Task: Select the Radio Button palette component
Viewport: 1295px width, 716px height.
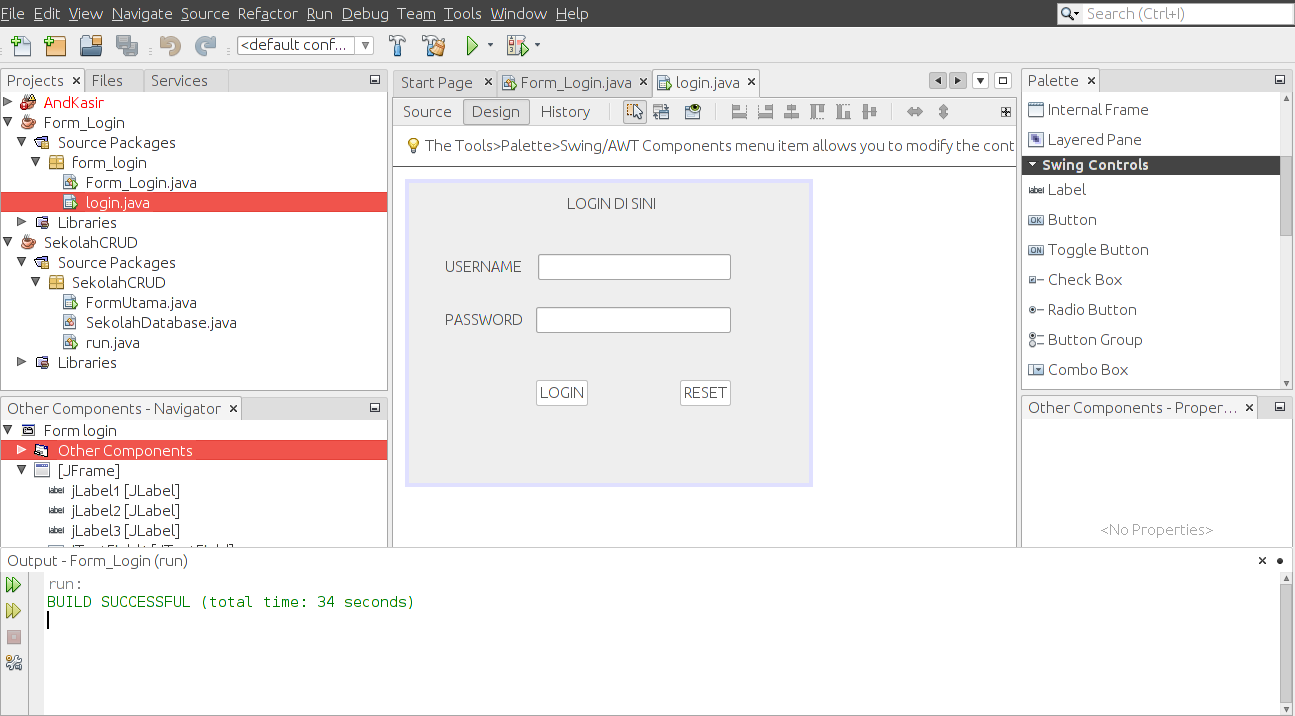Action: [x=1089, y=309]
